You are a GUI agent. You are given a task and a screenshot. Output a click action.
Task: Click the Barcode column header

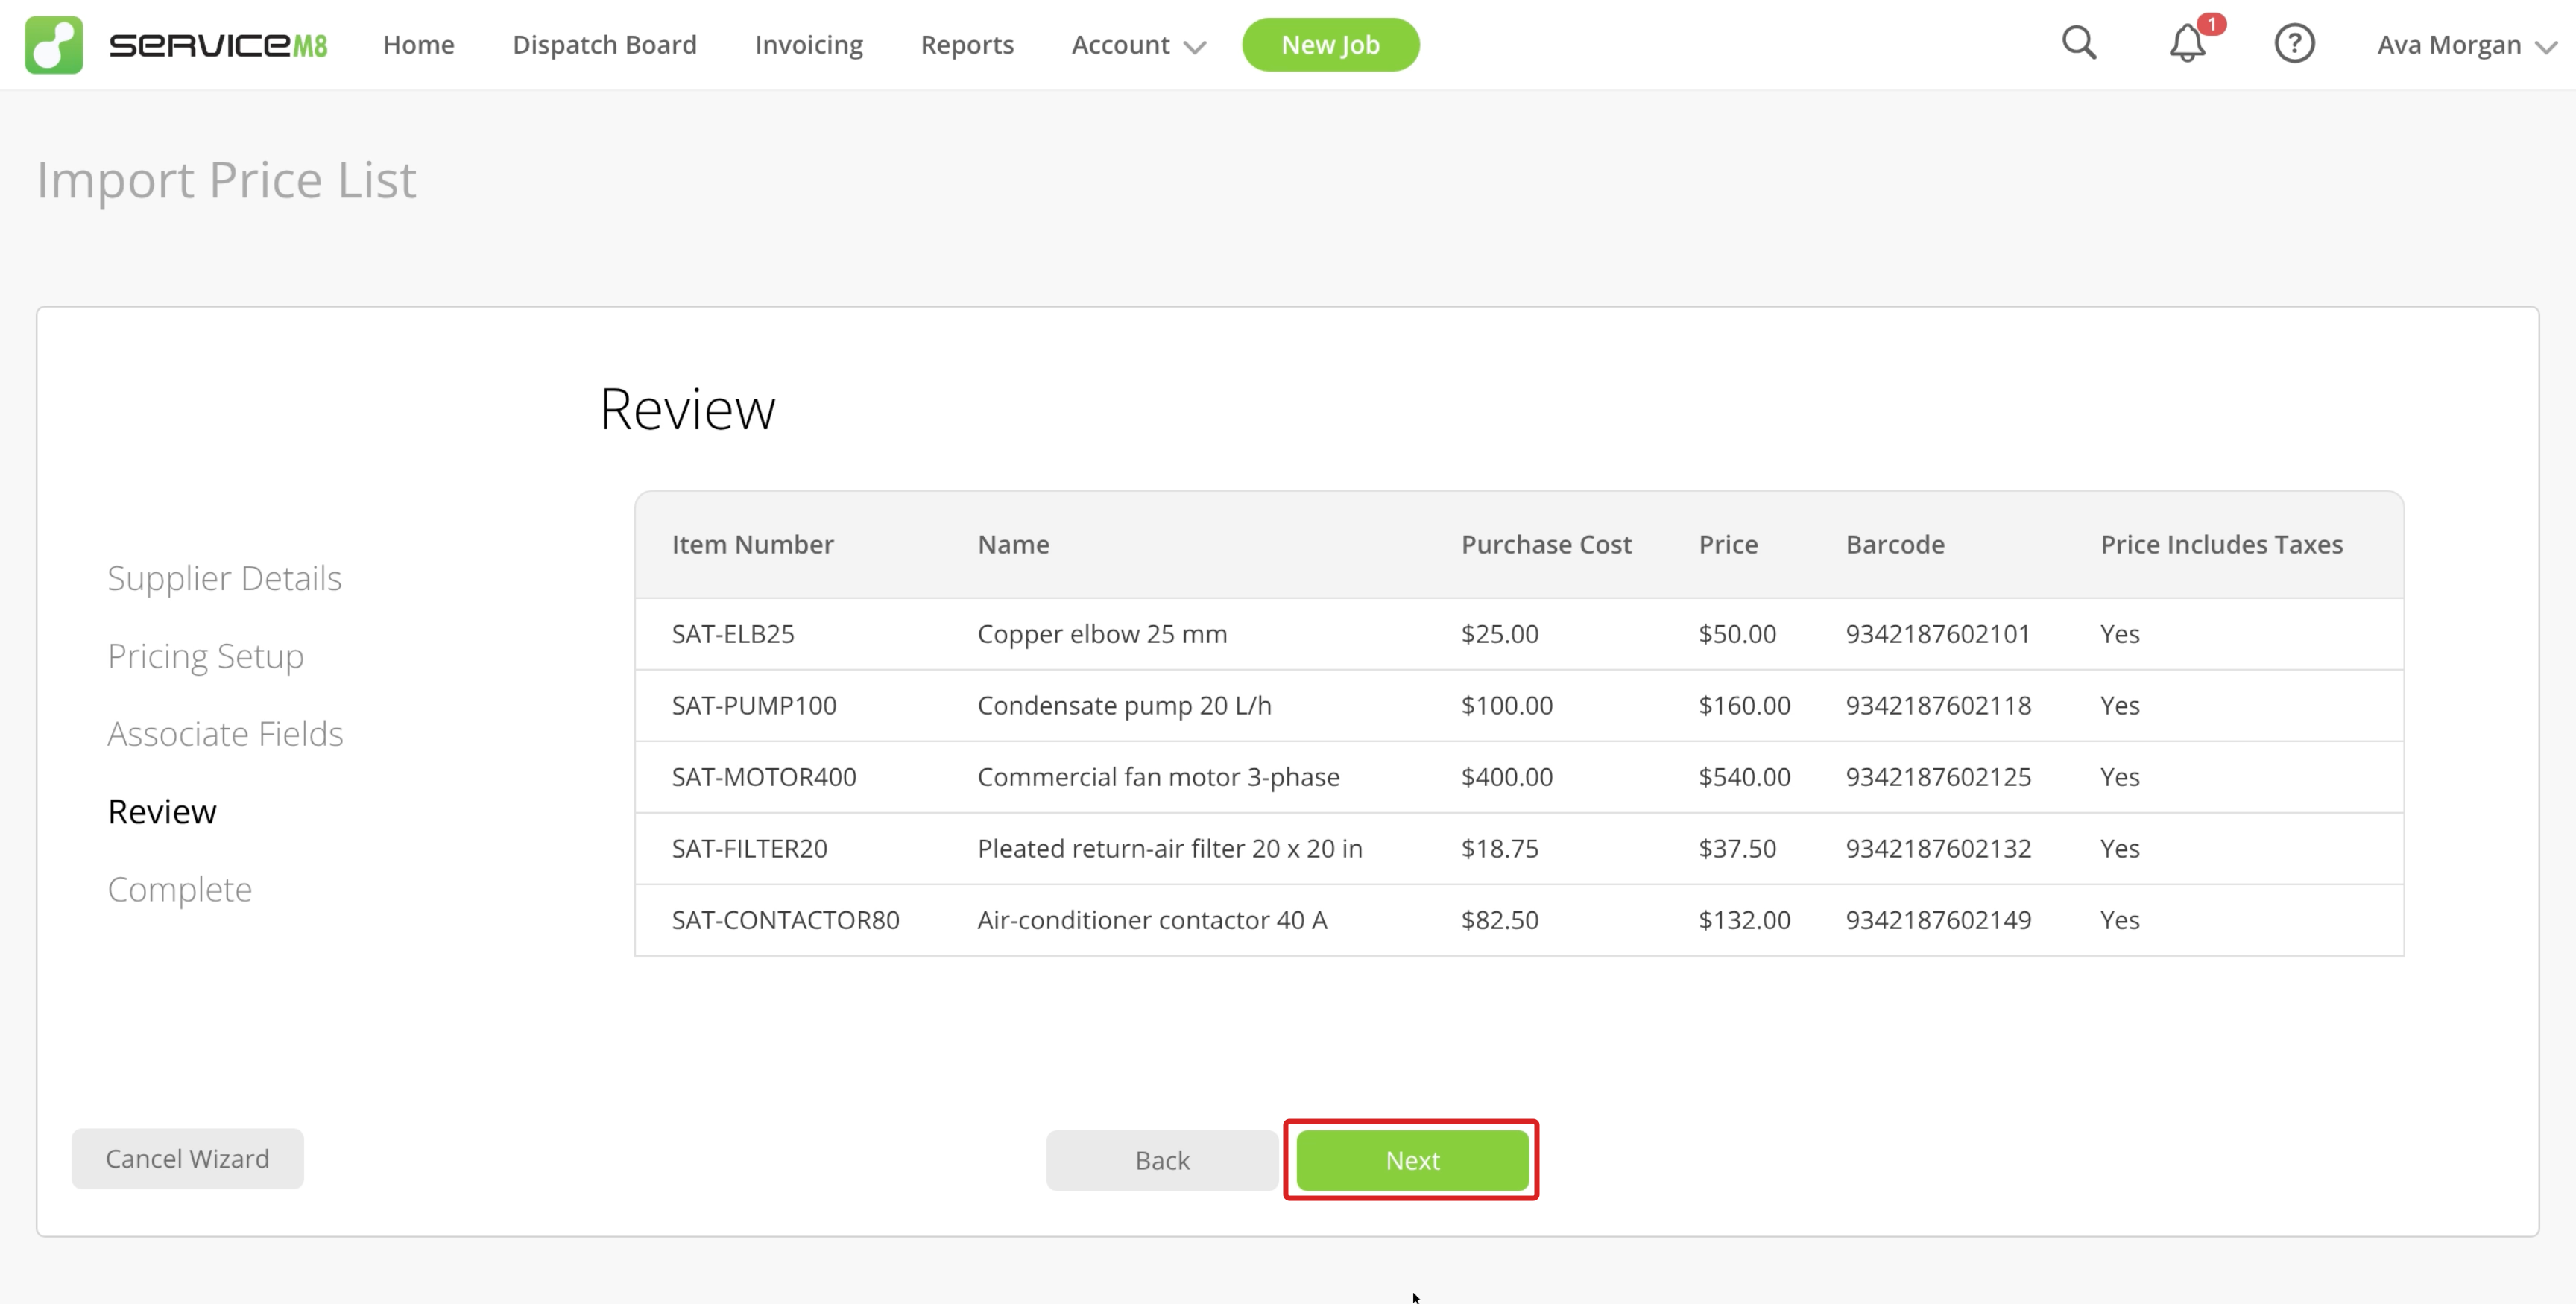(1895, 544)
